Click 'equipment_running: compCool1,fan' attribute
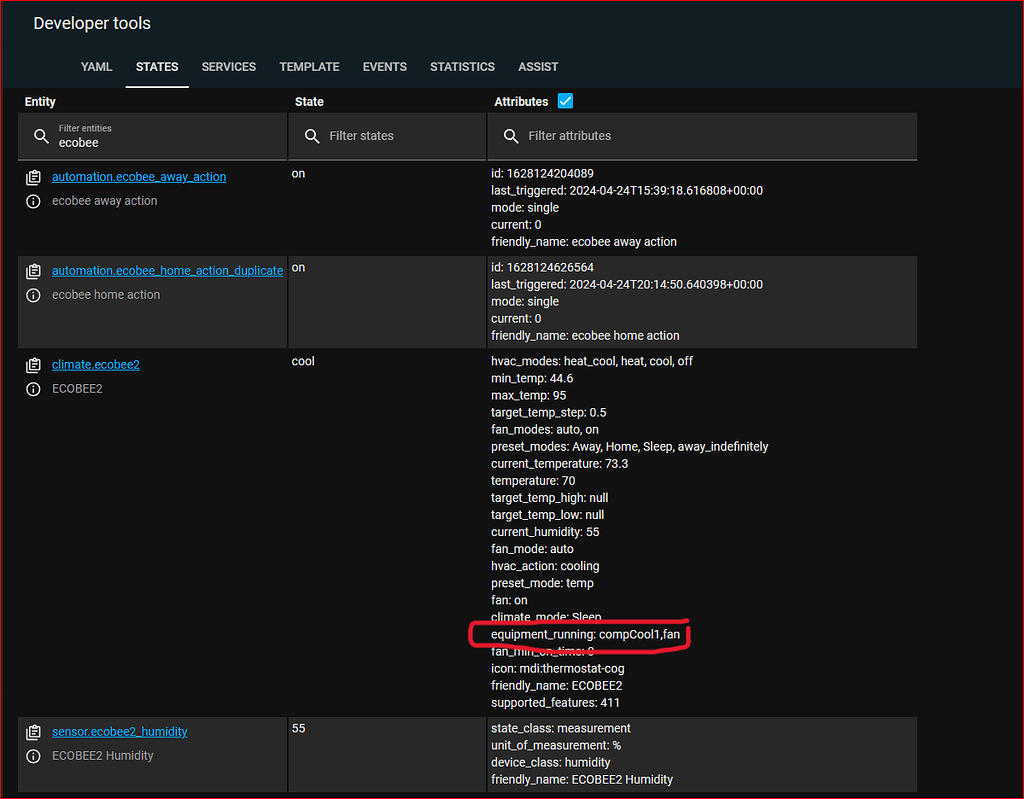Image resolution: width=1024 pixels, height=799 pixels. point(585,634)
